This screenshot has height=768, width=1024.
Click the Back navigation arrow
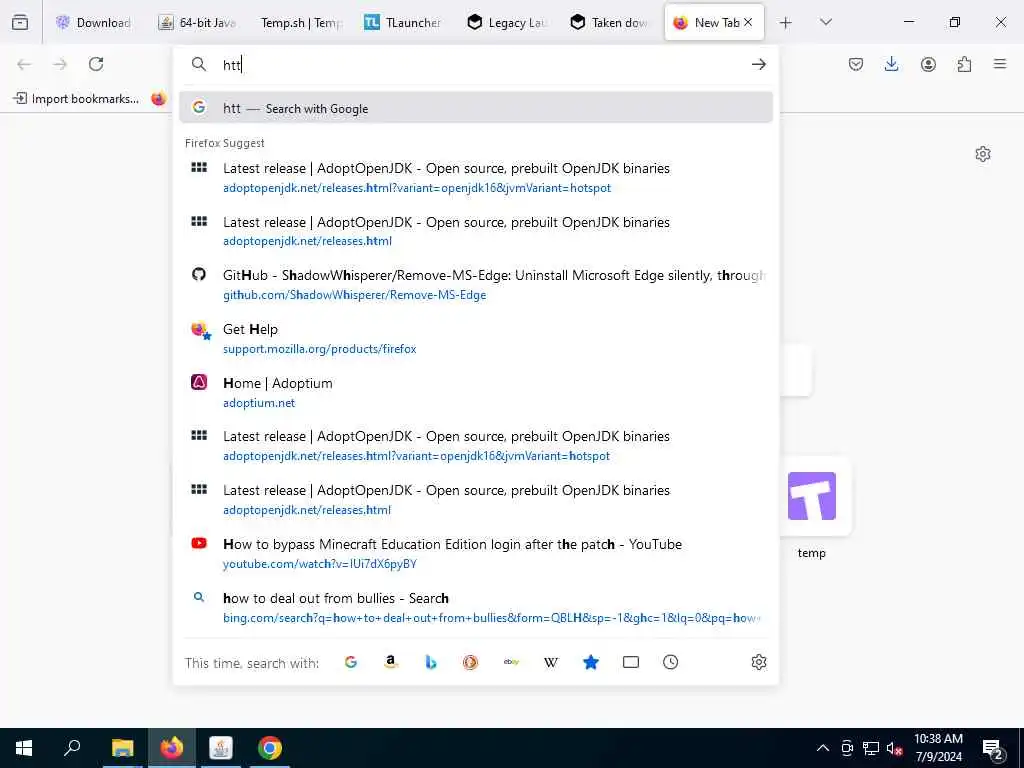coord(24,64)
